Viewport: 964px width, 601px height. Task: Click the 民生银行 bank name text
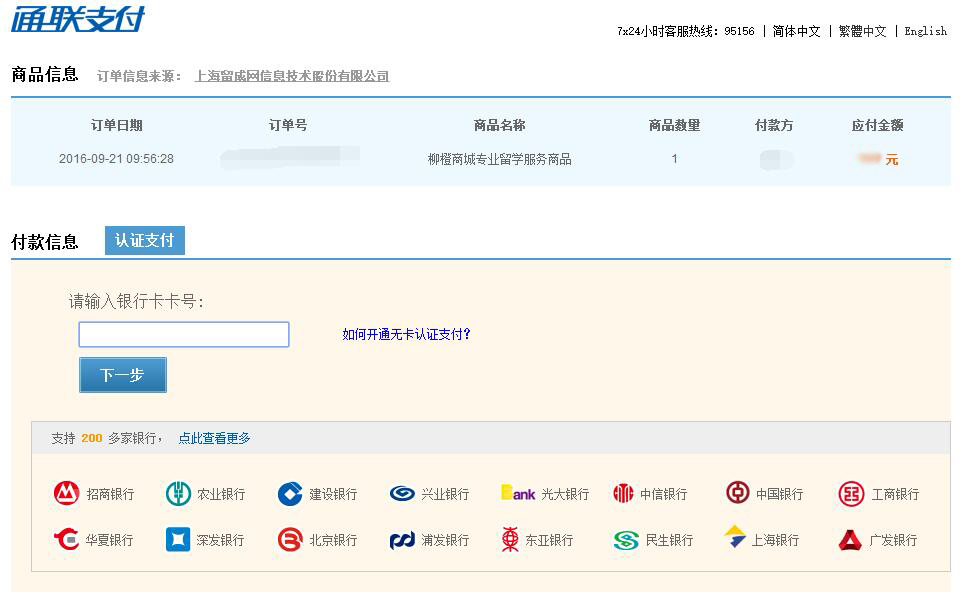pyautogui.click(x=669, y=540)
